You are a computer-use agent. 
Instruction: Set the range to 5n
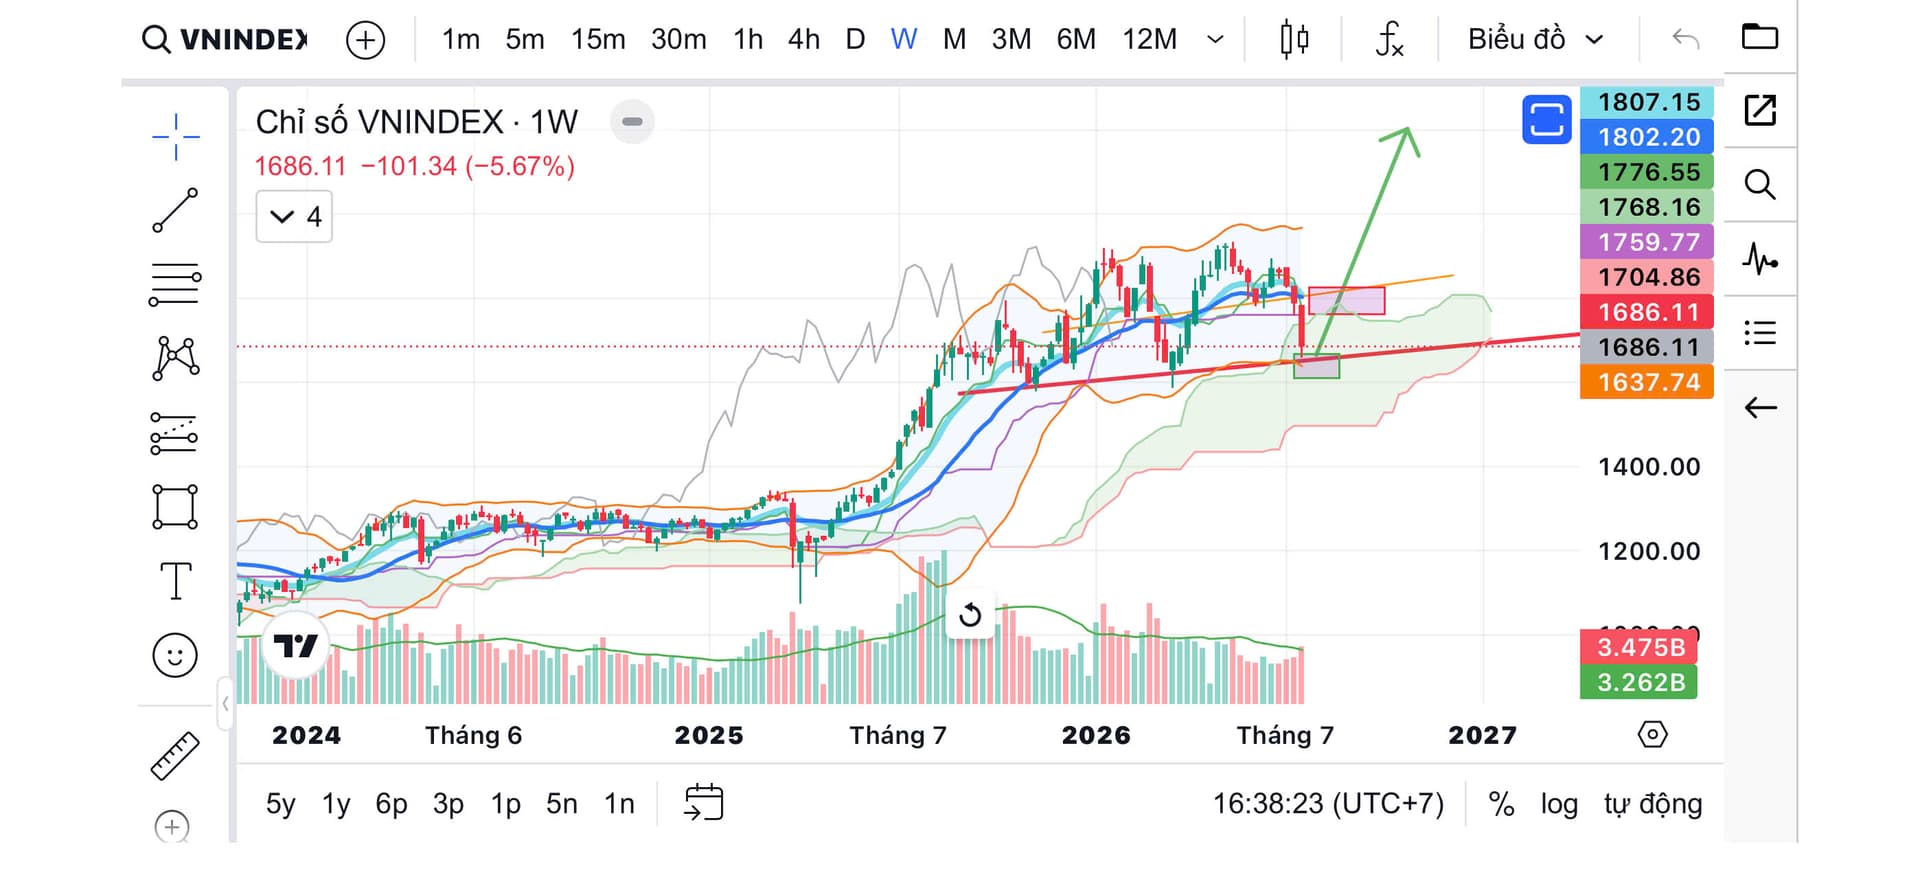(562, 804)
